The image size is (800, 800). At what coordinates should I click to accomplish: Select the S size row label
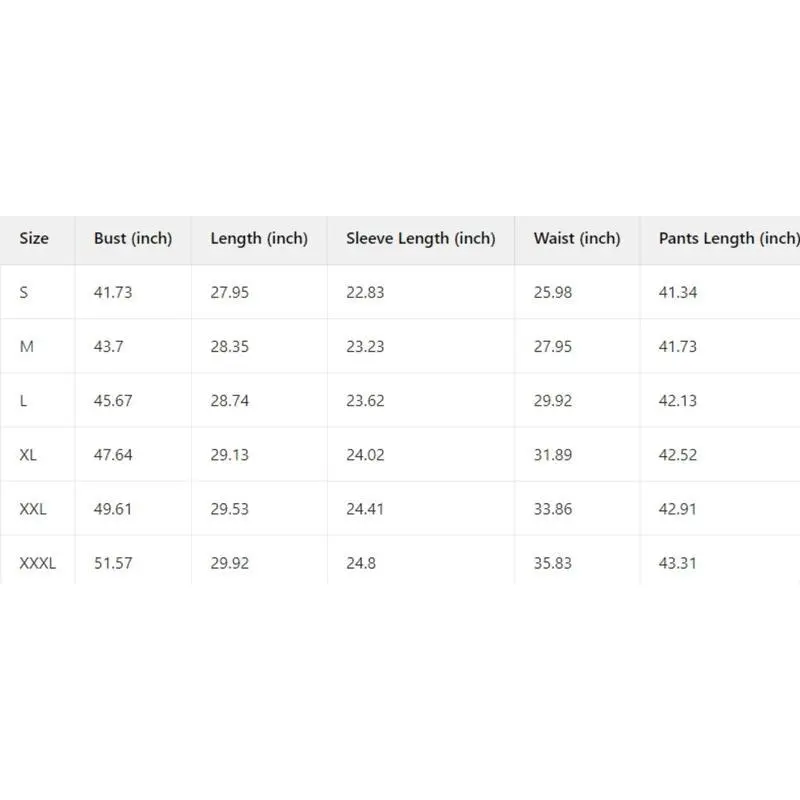pos(24,292)
